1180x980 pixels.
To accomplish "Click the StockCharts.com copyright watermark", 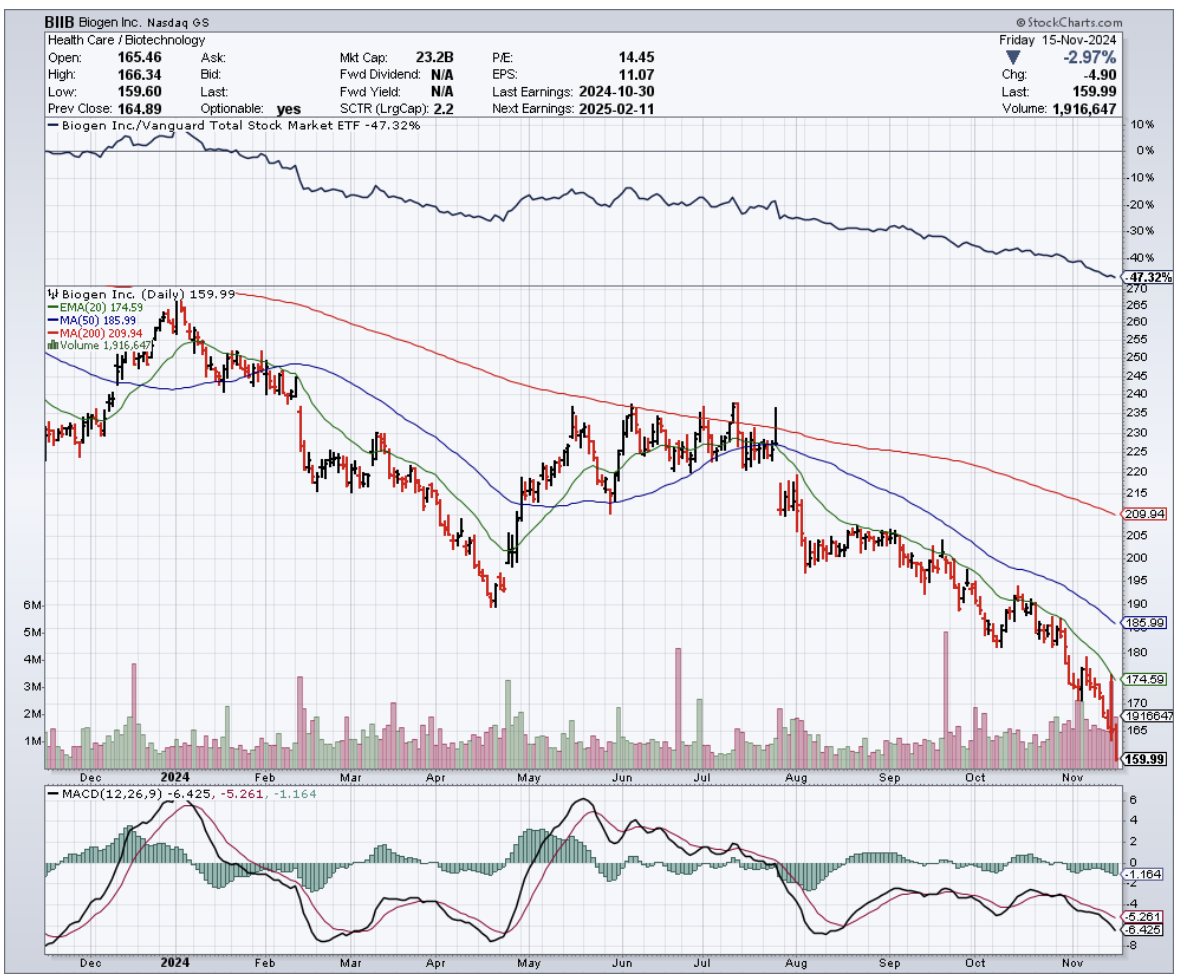I will tap(1068, 22).
